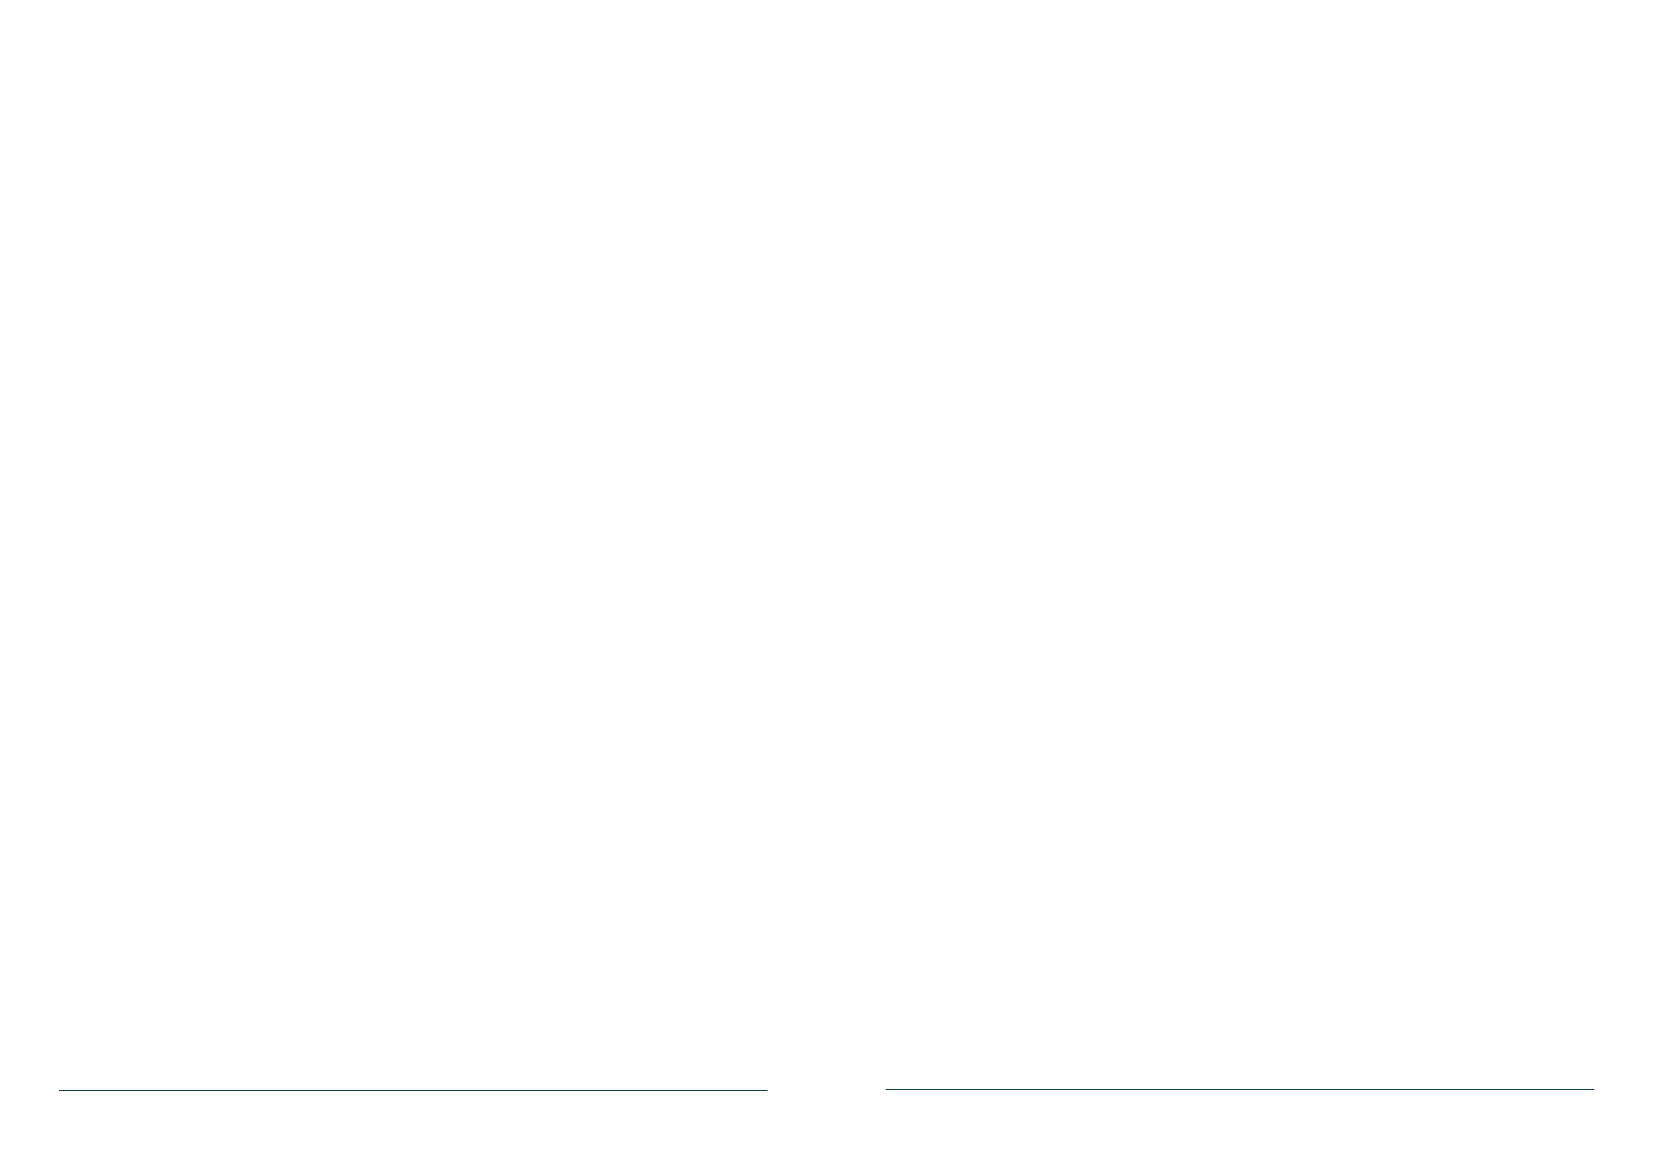Click the blank gutter between the two pages

coord(827,540)
